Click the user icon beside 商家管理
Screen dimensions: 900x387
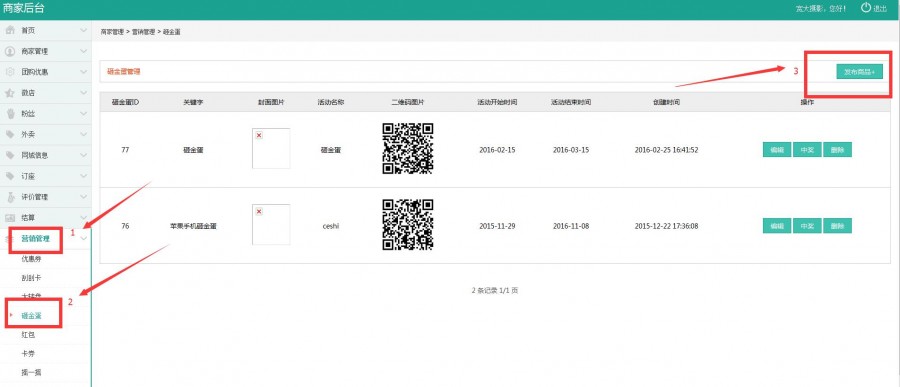pos(10,51)
